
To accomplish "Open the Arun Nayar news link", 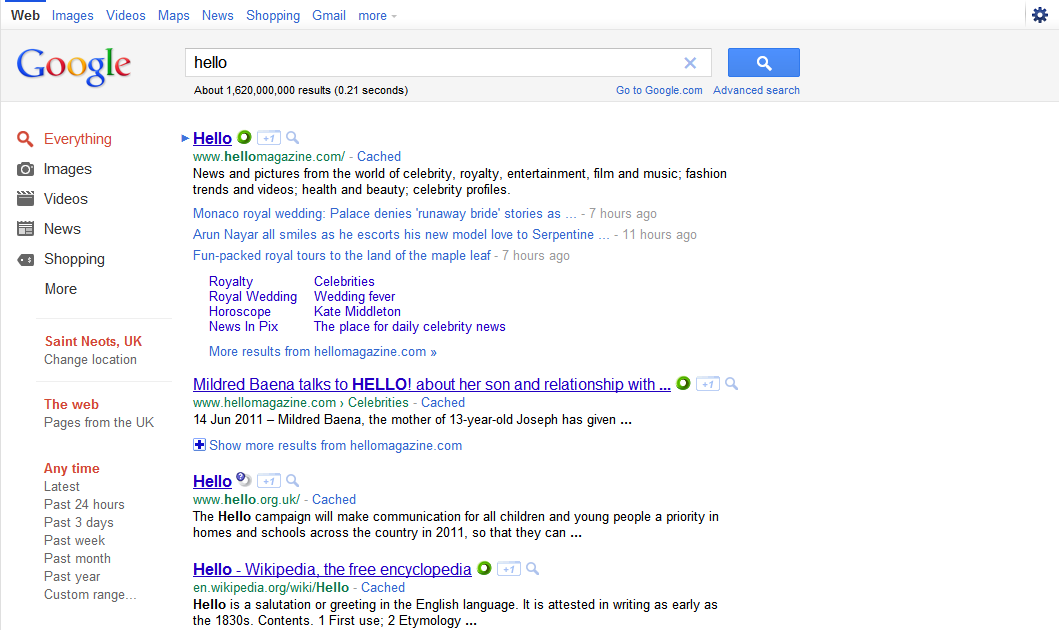I will [x=401, y=235].
